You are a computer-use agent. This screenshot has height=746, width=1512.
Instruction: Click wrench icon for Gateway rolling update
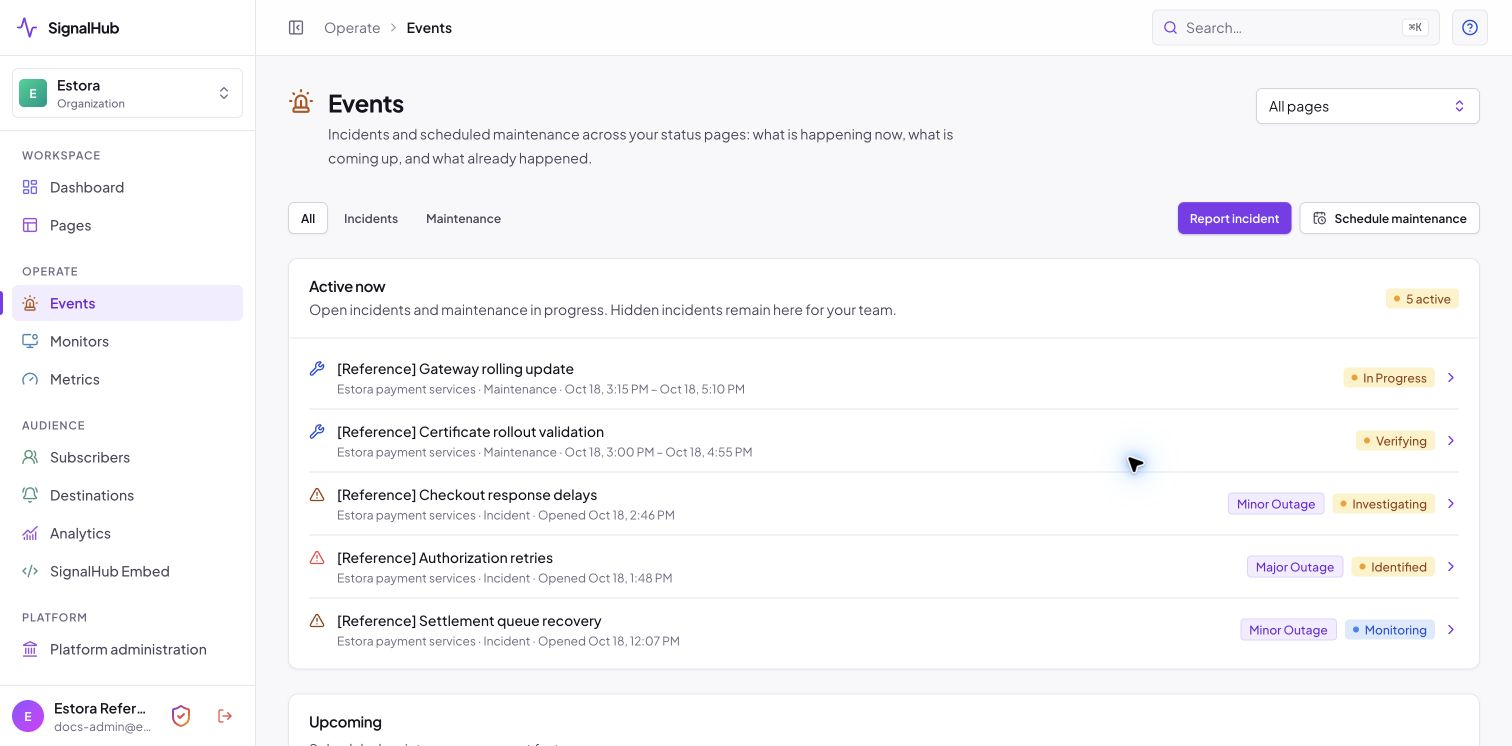[317, 368]
